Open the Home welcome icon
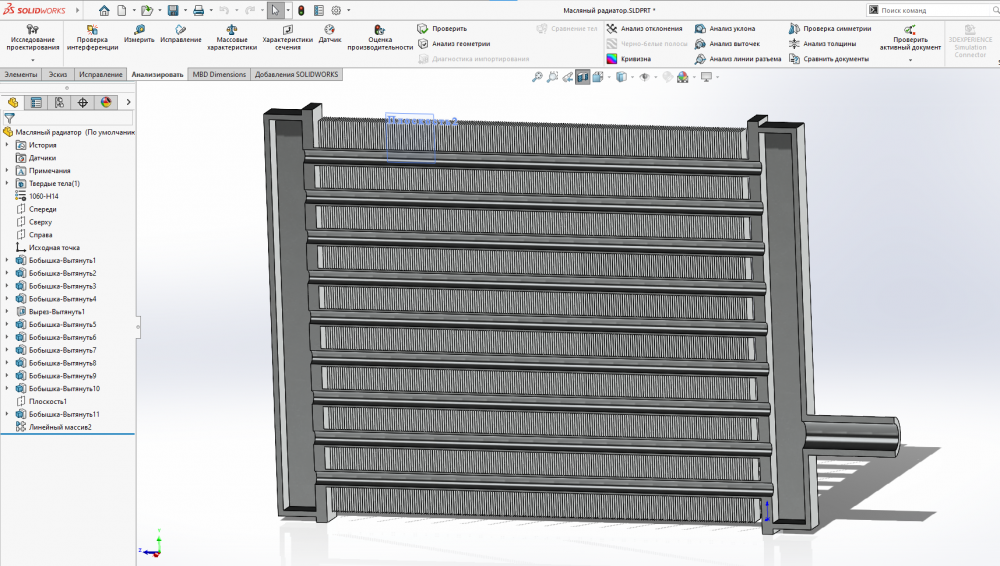The width and height of the screenshot is (1000, 566). 104,10
